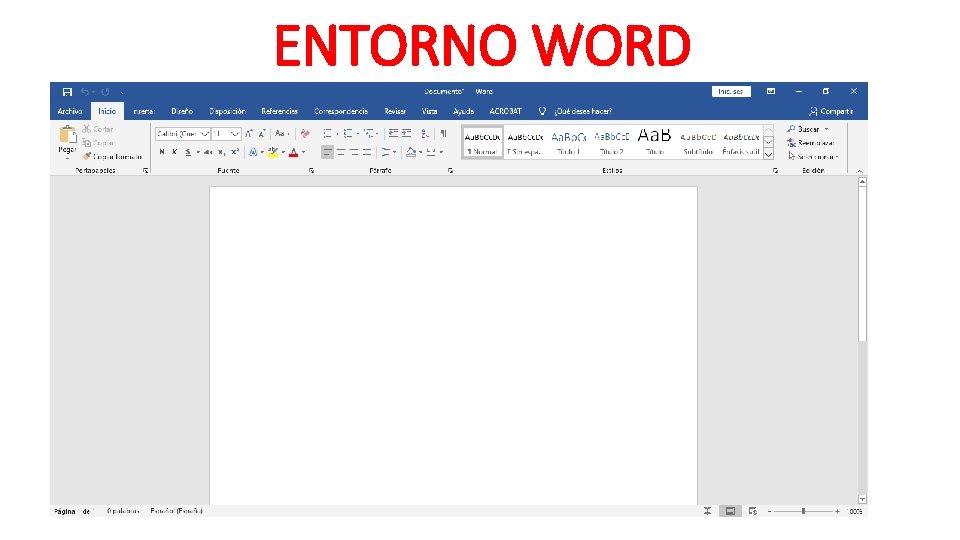
Task: Apply the Sin espaciado style
Action: click(525, 143)
